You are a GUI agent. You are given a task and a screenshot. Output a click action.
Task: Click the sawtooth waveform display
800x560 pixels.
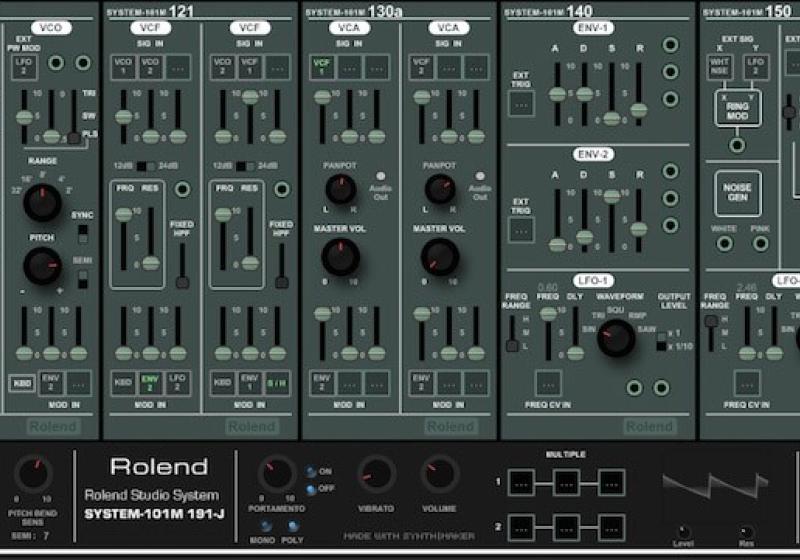pyautogui.click(x=714, y=485)
